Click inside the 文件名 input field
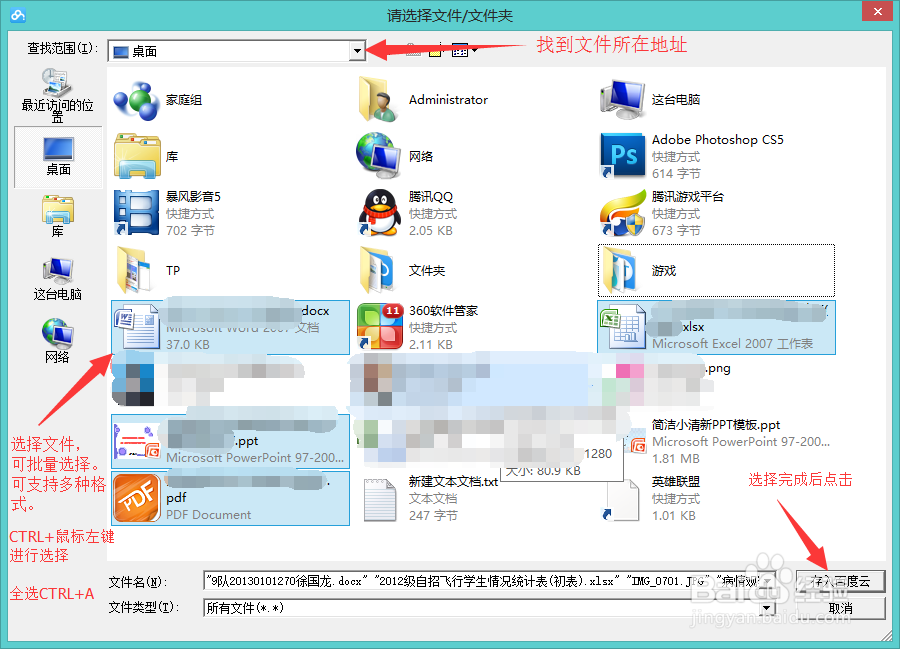 [x=450, y=581]
